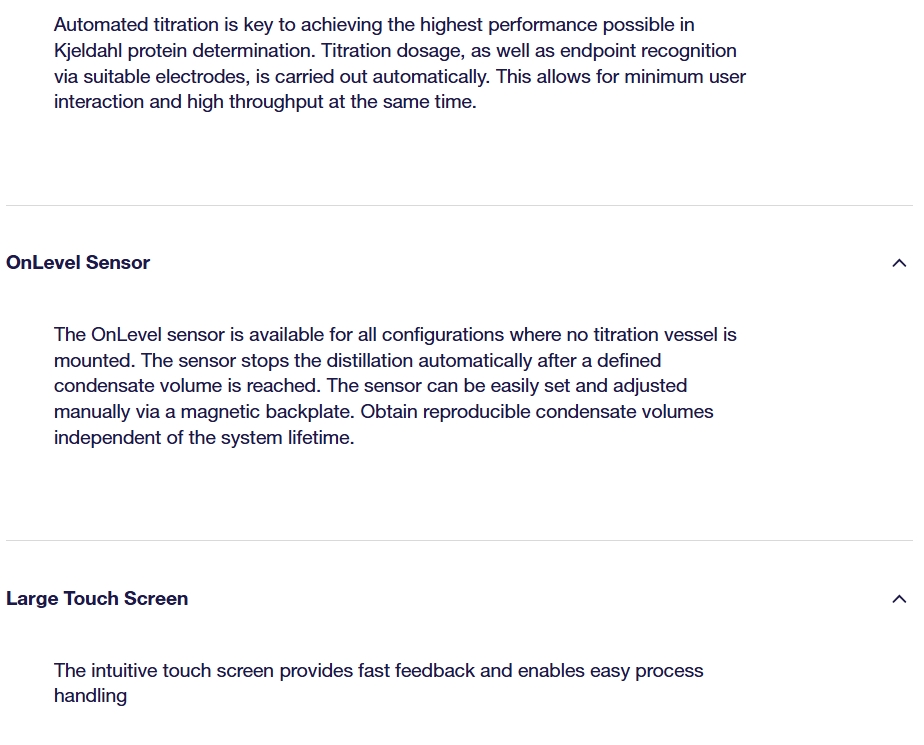Click the divider line above OnLevel Sensor
The width and height of the screenshot is (924, 745).
[x=459, y=206]
